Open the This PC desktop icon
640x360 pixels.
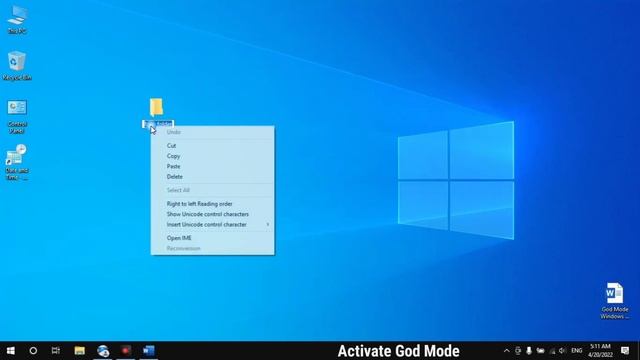pyautogui.click(x=17, y=19)
